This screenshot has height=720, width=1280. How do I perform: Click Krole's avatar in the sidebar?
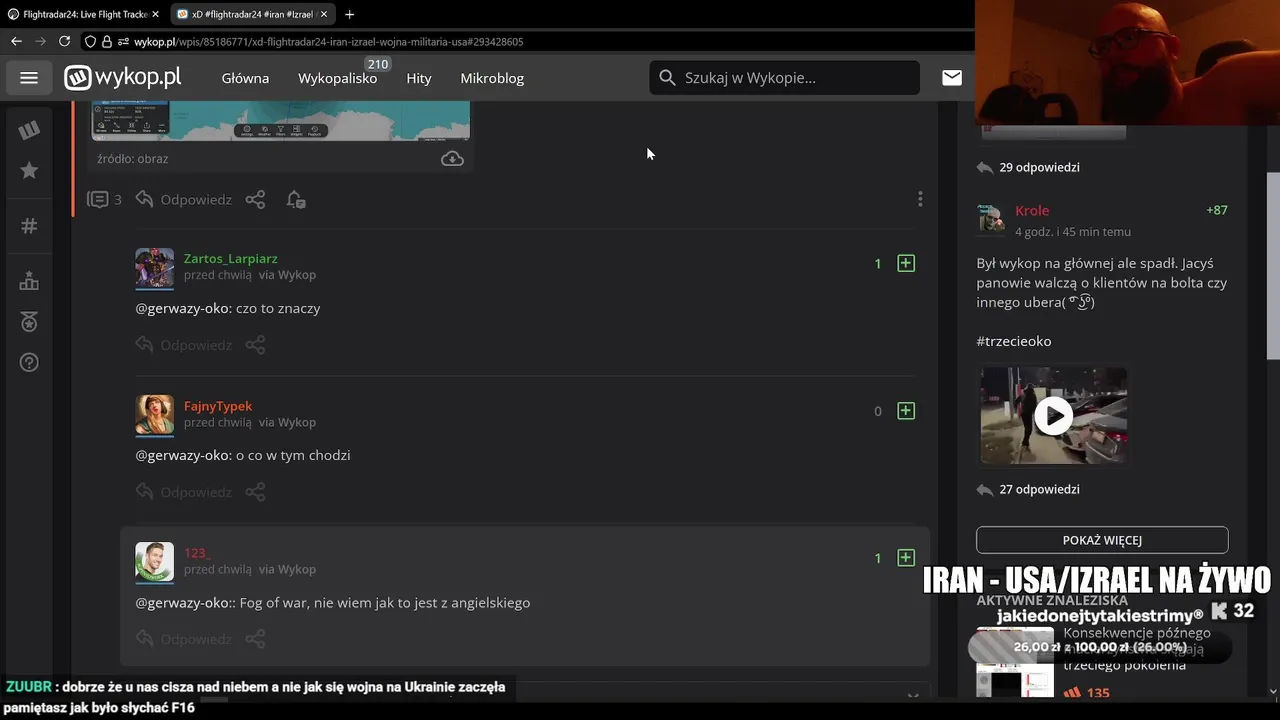[x=991, y=219]
